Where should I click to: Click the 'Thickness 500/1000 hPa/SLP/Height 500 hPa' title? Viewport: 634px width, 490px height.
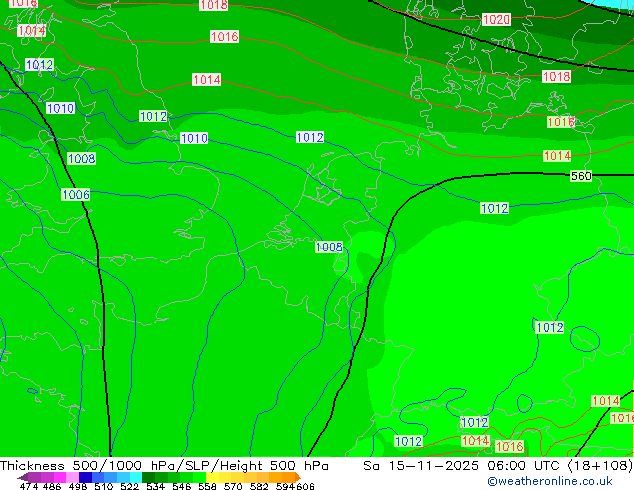point(164,466)
